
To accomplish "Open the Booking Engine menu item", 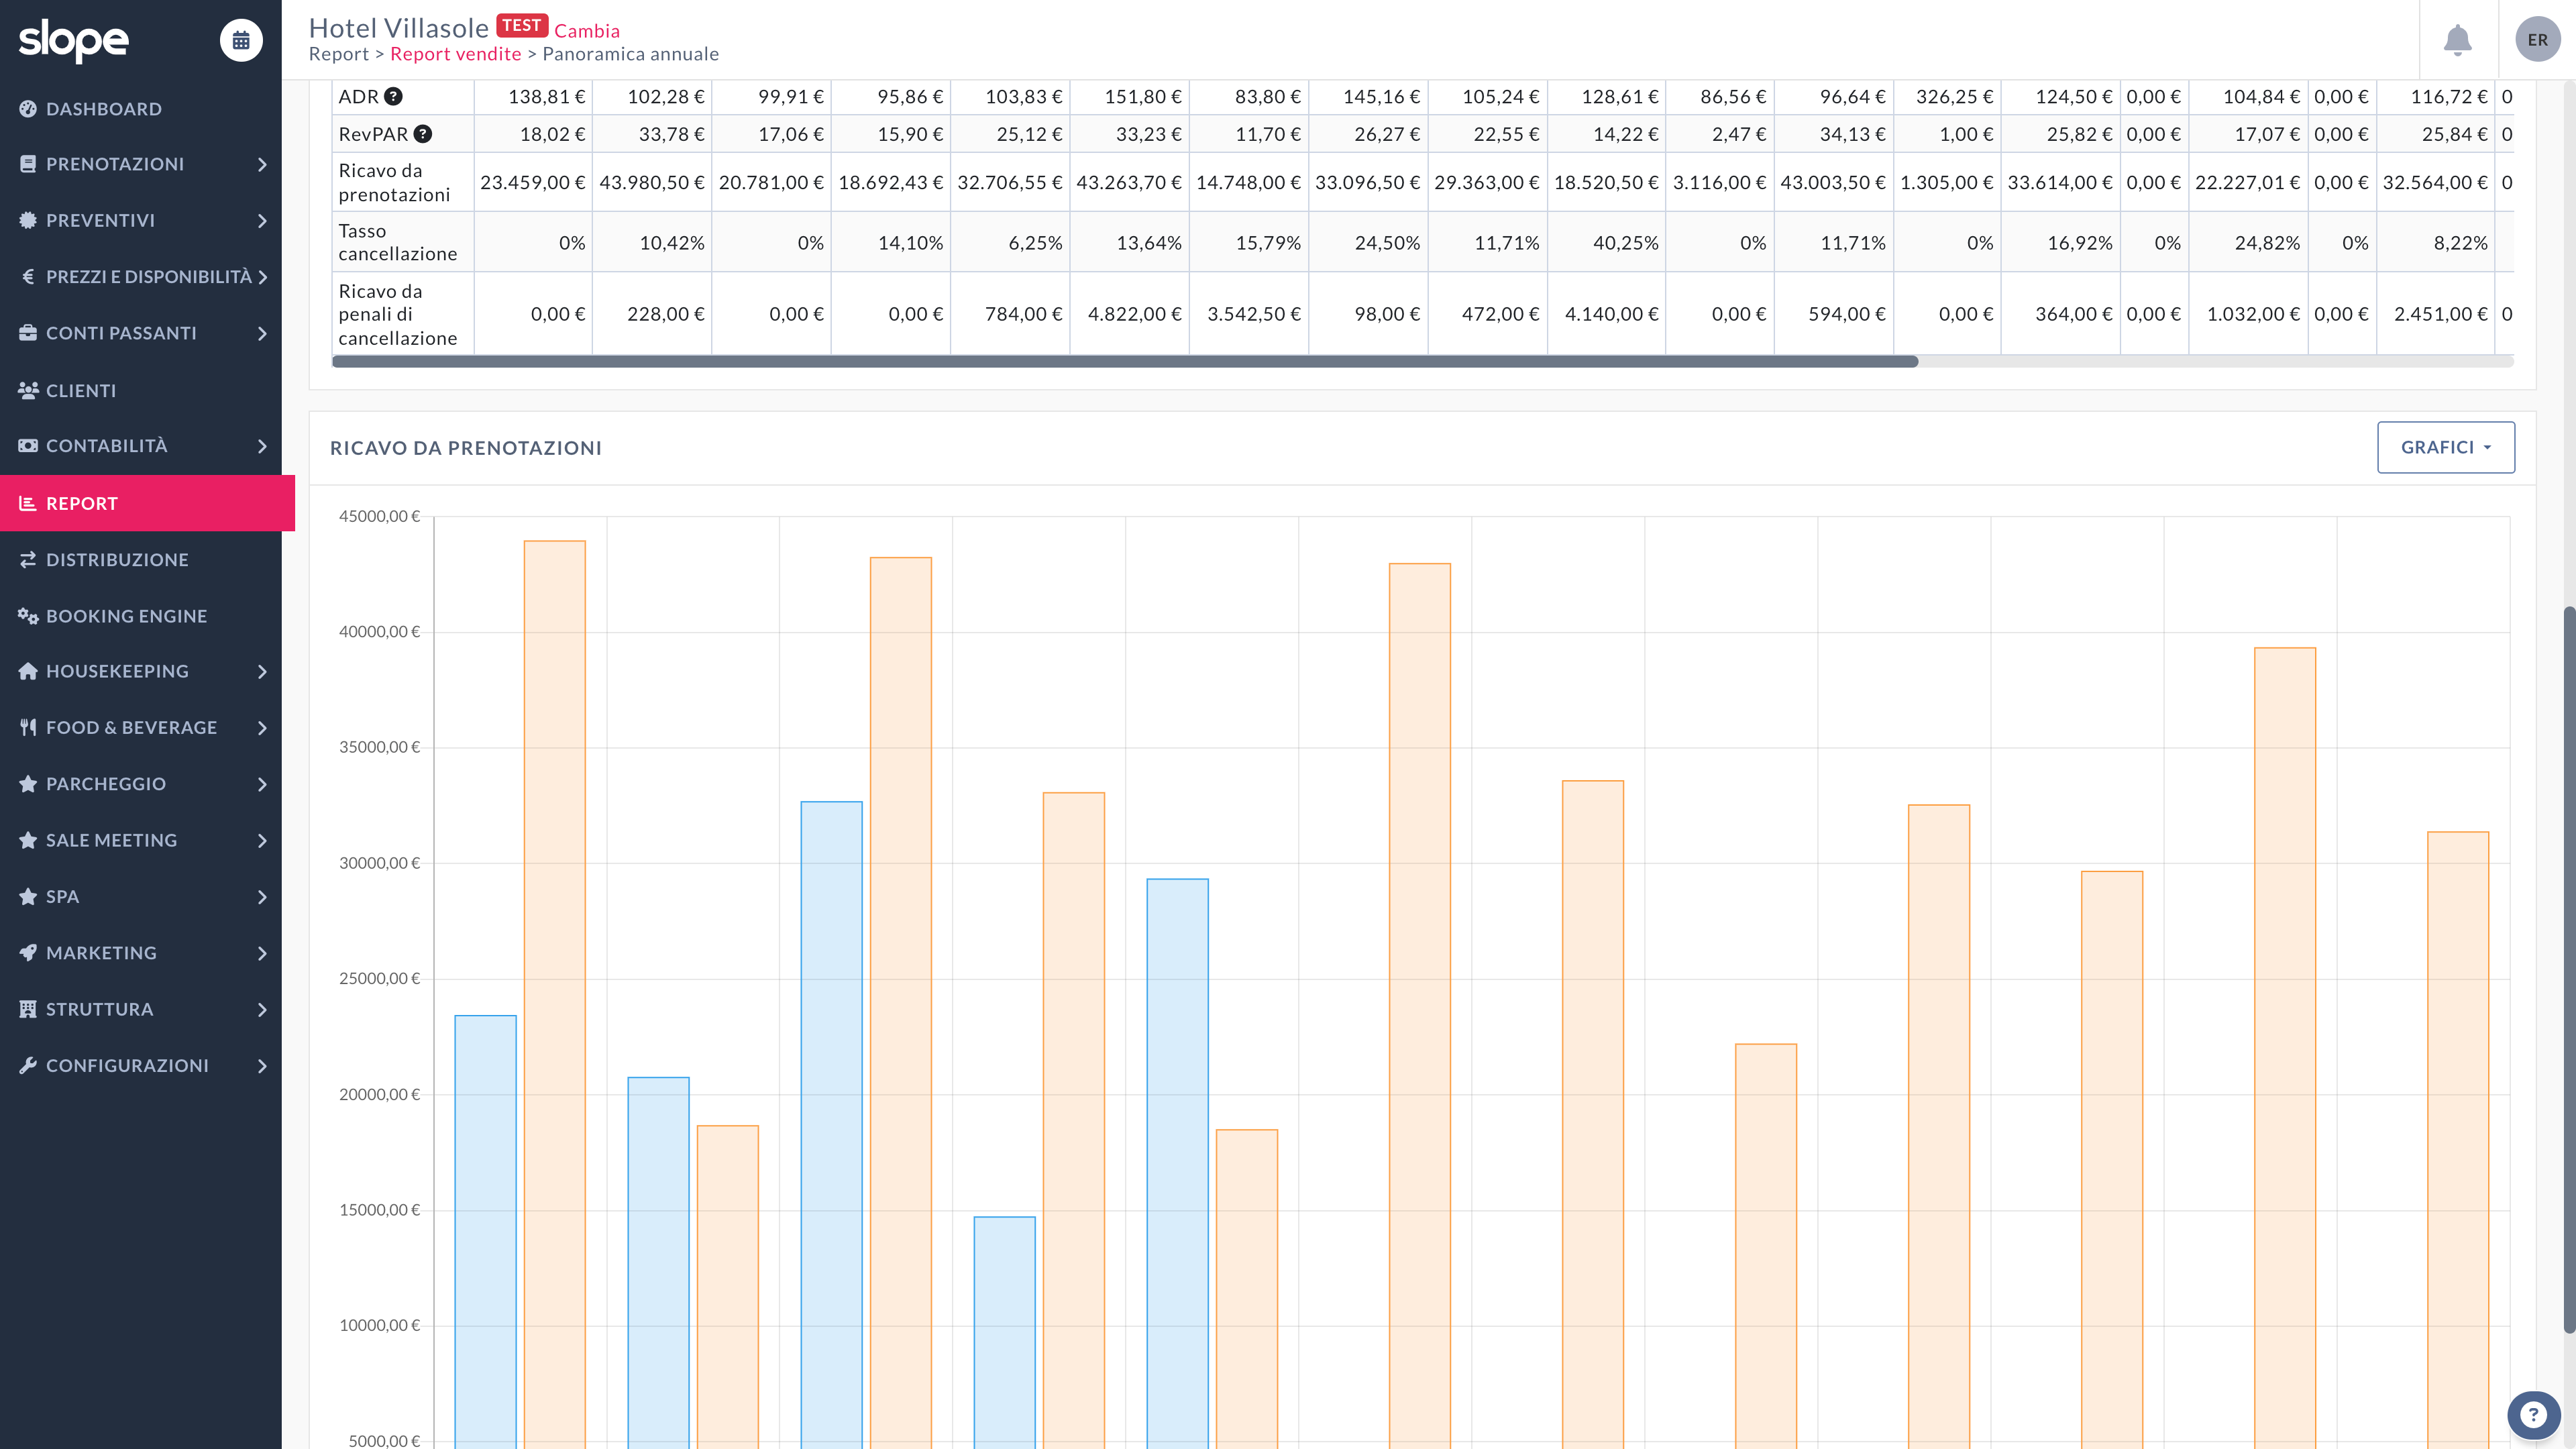I will (126, 616).
